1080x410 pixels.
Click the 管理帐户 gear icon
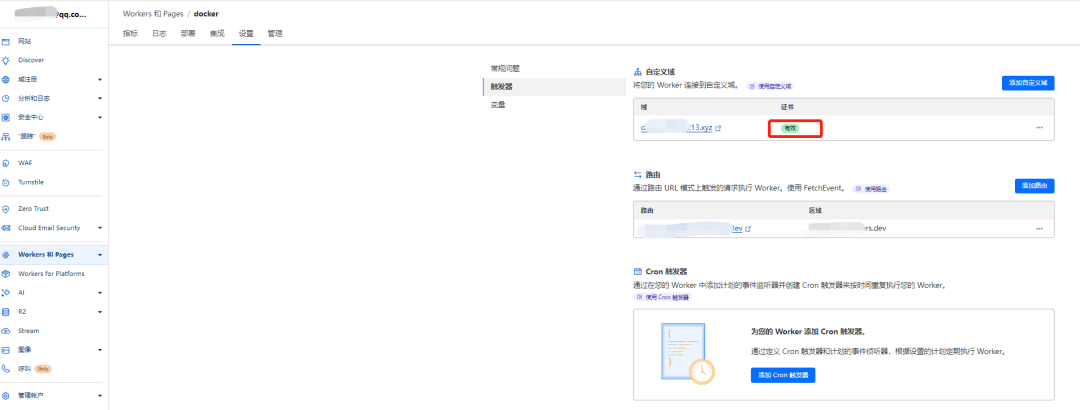coord(6,396)
